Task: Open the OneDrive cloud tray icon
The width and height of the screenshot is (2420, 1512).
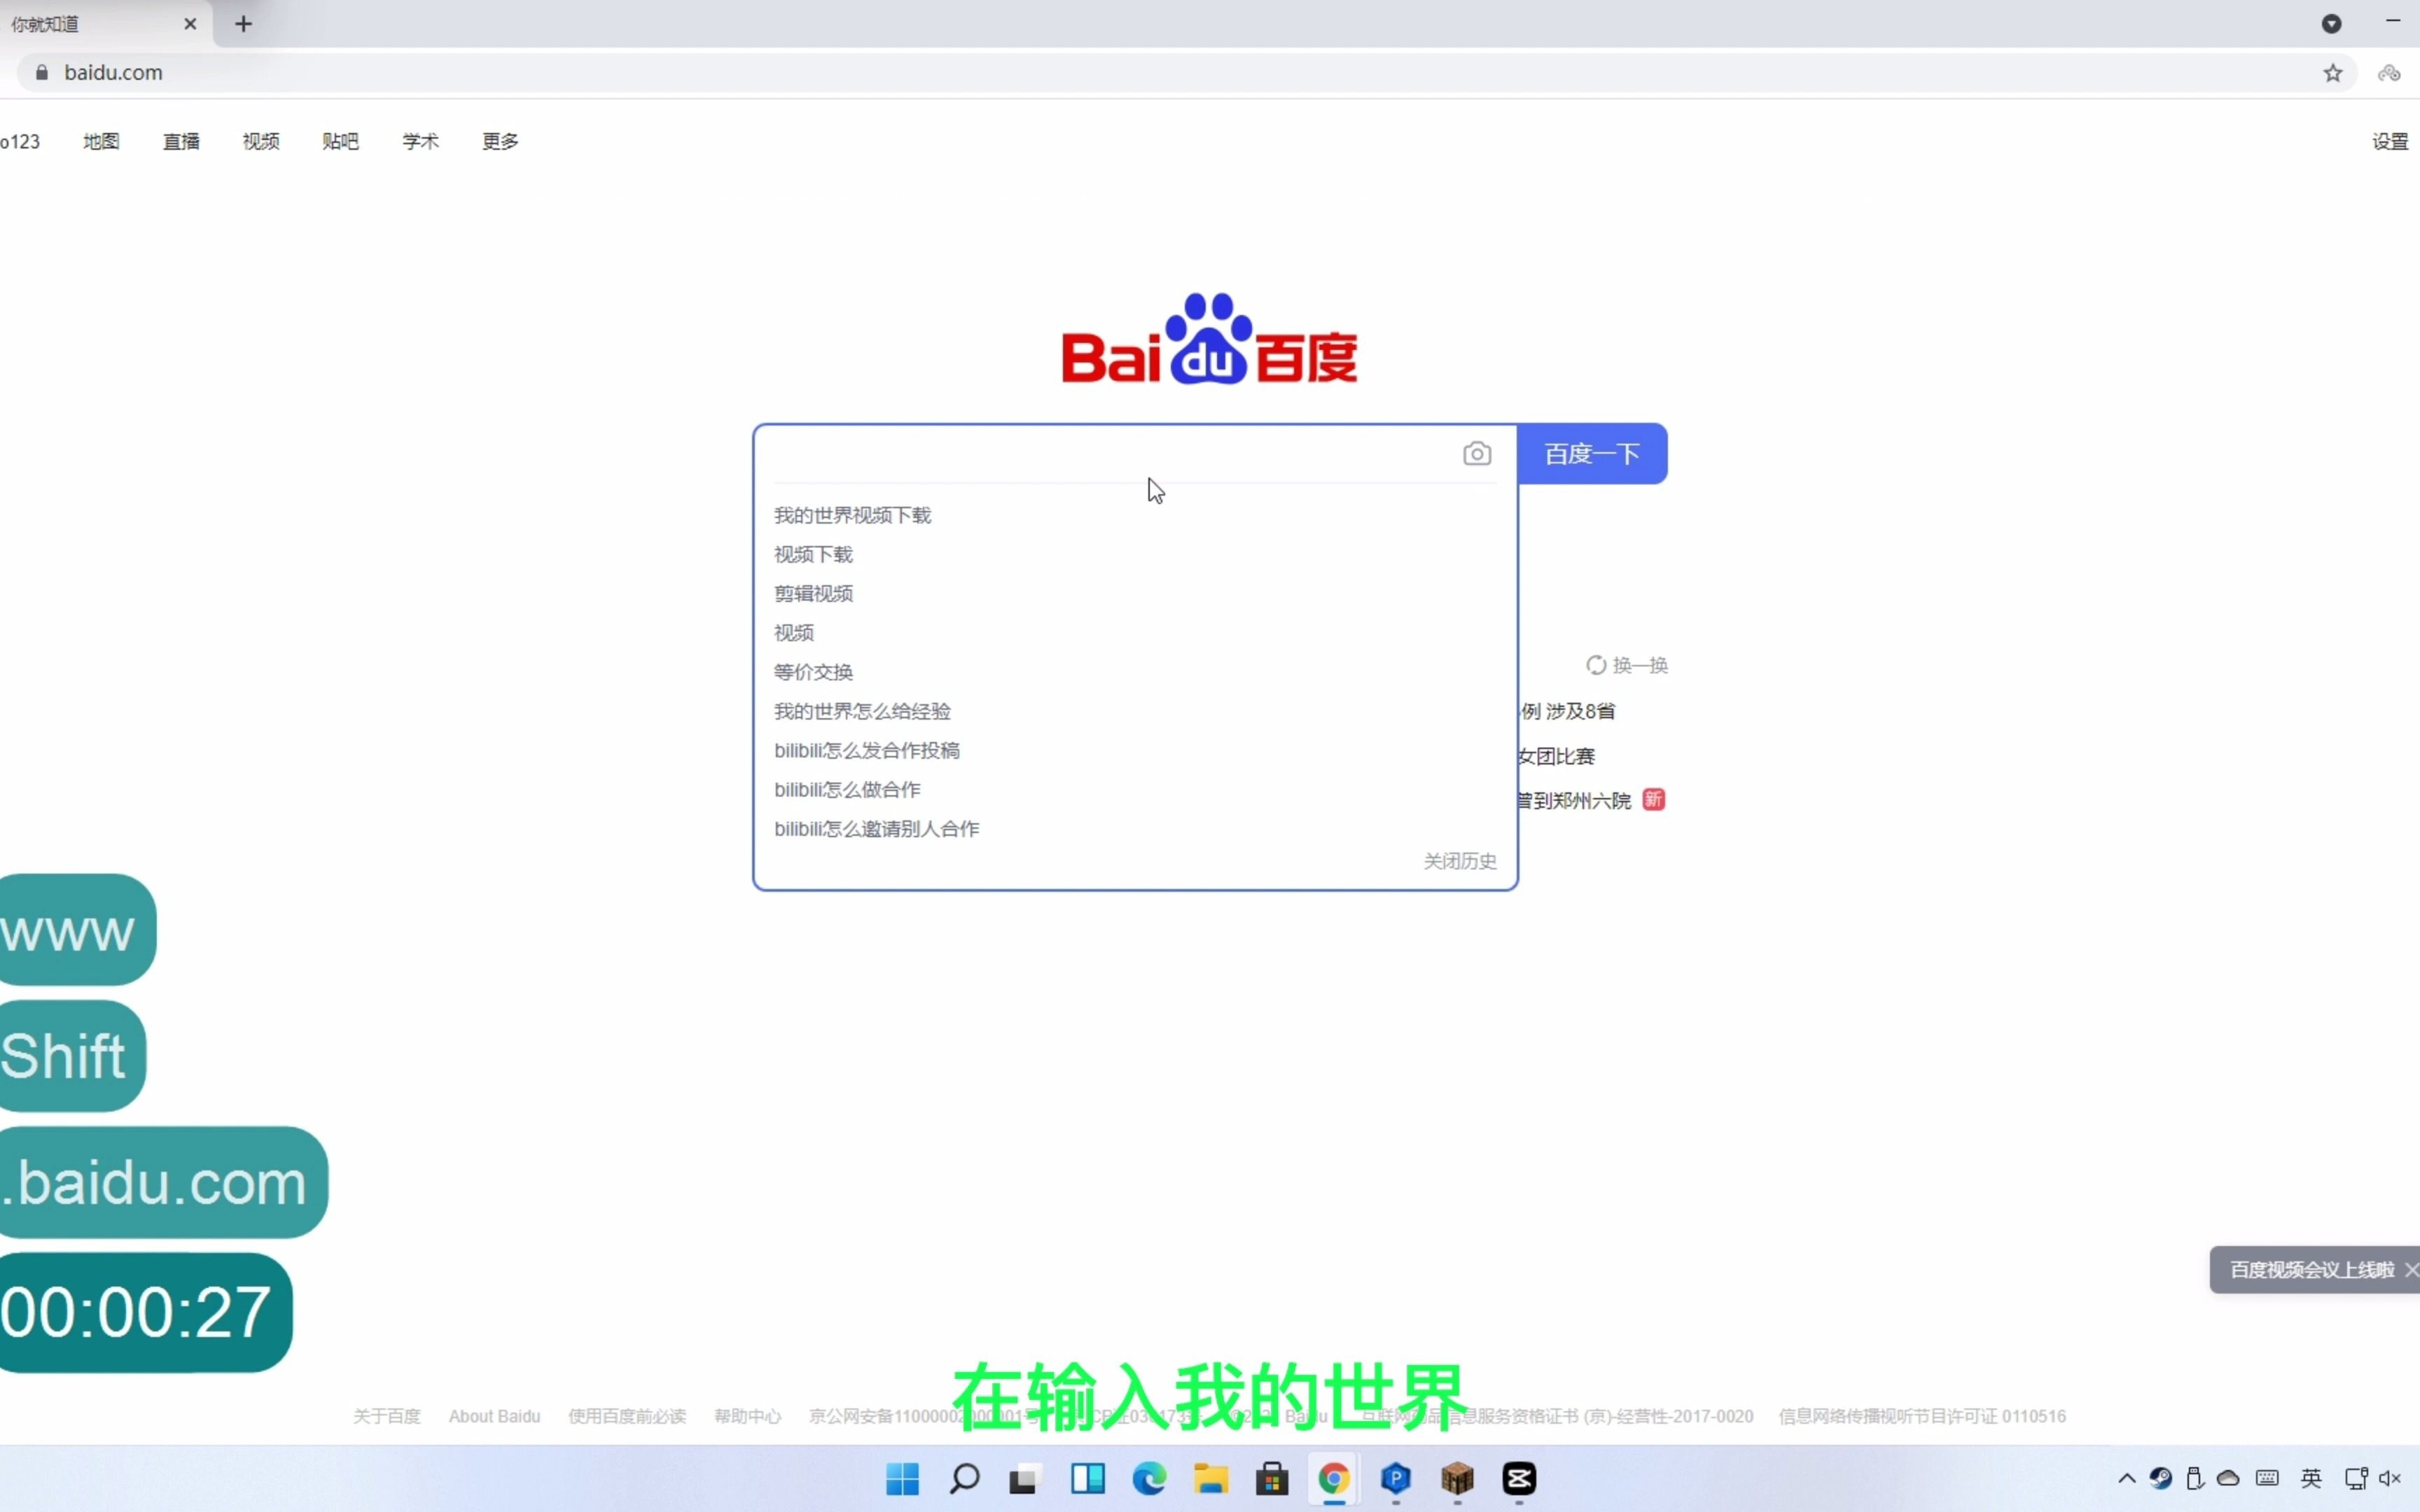Action: click(2228, 1479)
